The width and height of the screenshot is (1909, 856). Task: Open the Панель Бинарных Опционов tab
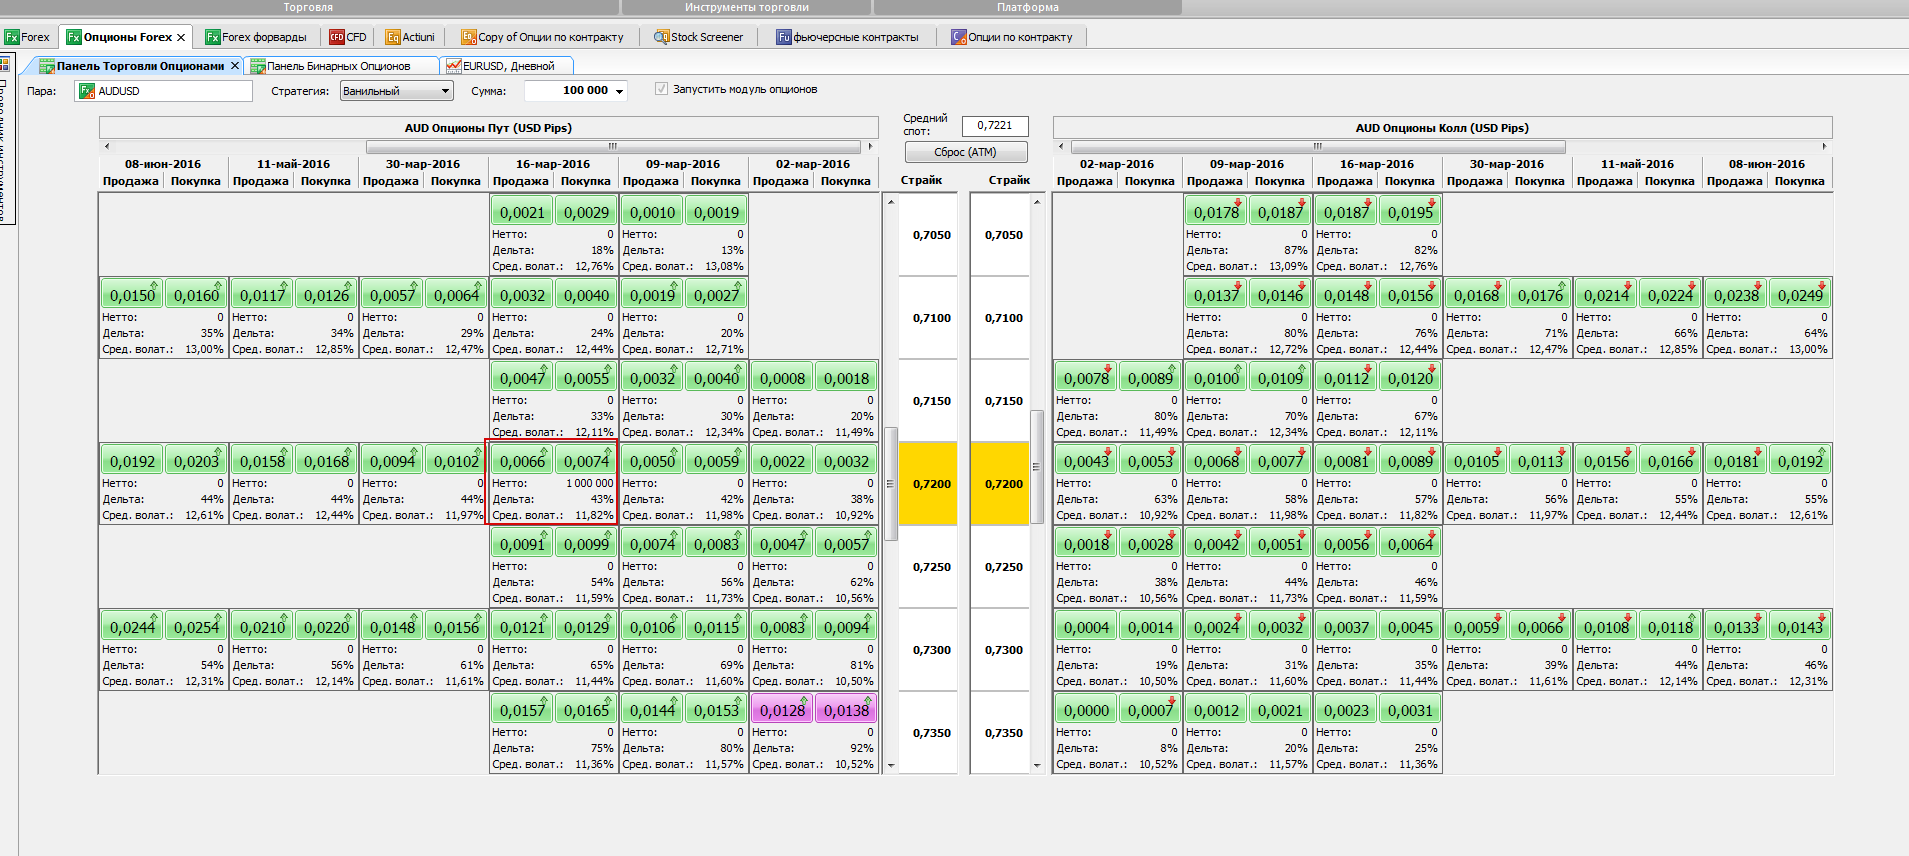(338, 66)
